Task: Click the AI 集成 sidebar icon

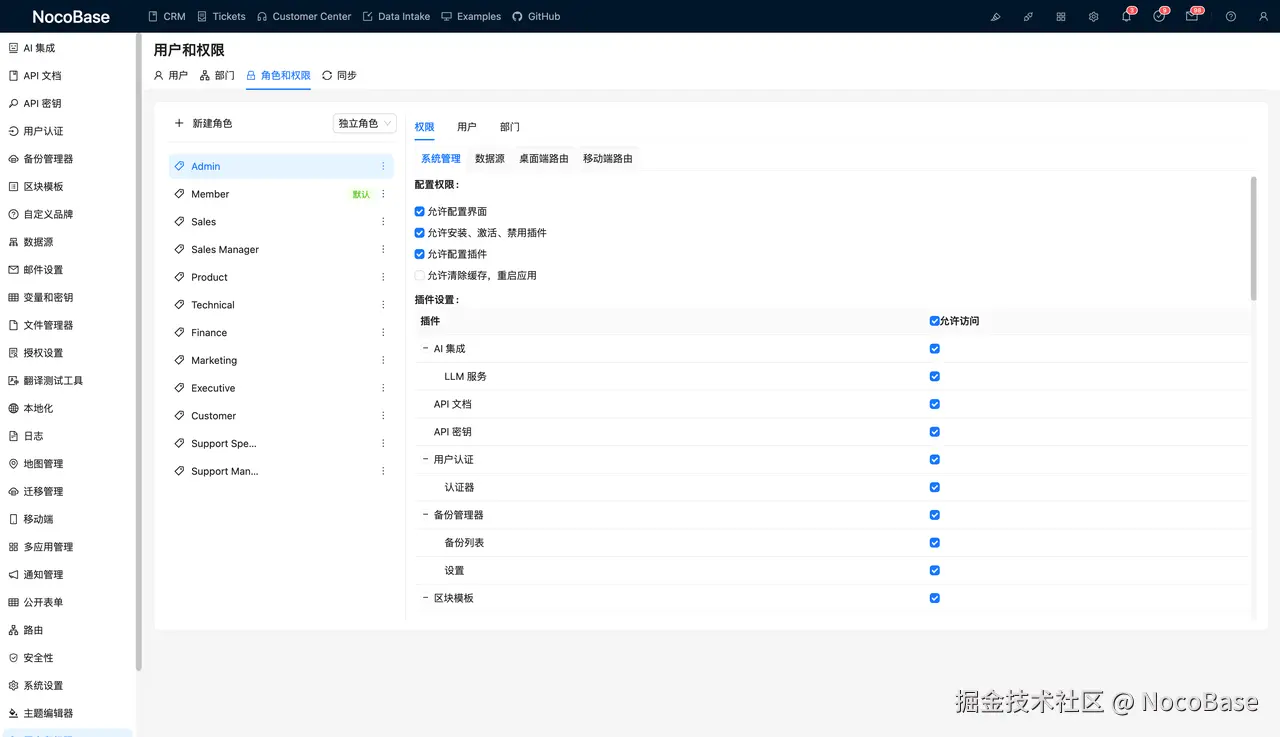Action: [x=13, y=48]
